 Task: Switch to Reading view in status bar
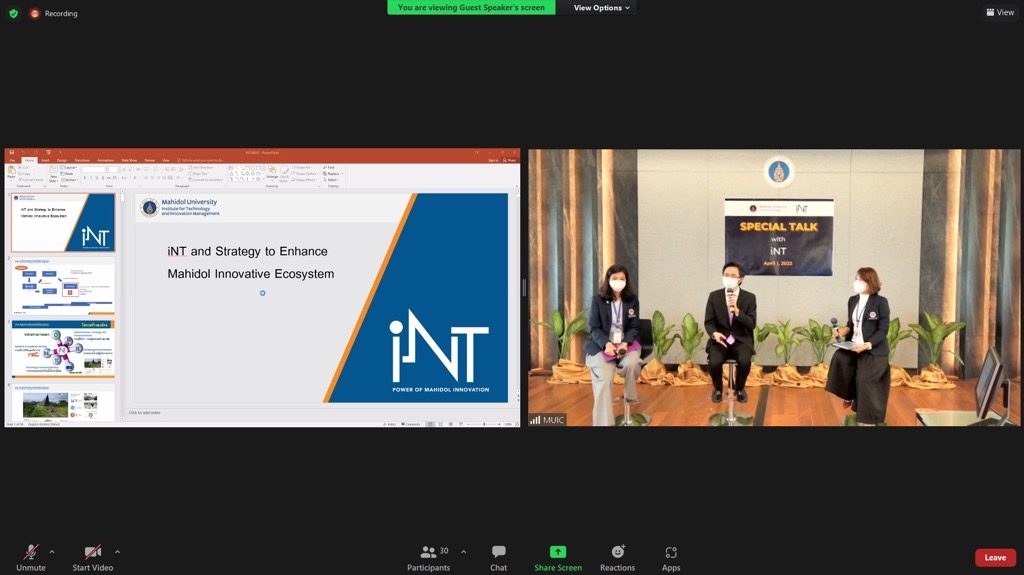tap(451, 424)
